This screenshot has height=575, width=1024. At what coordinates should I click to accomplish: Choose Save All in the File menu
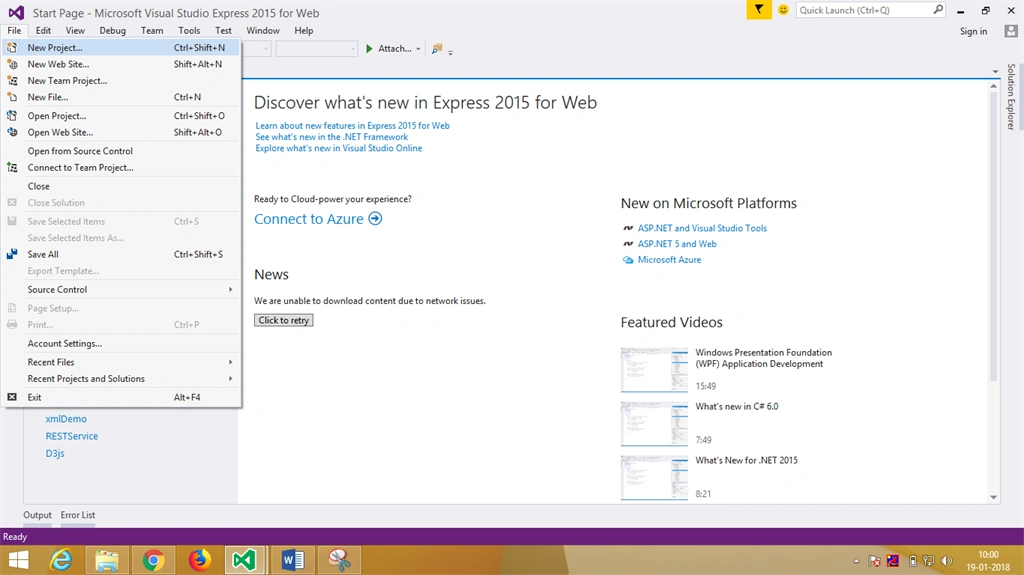(121, 254)
